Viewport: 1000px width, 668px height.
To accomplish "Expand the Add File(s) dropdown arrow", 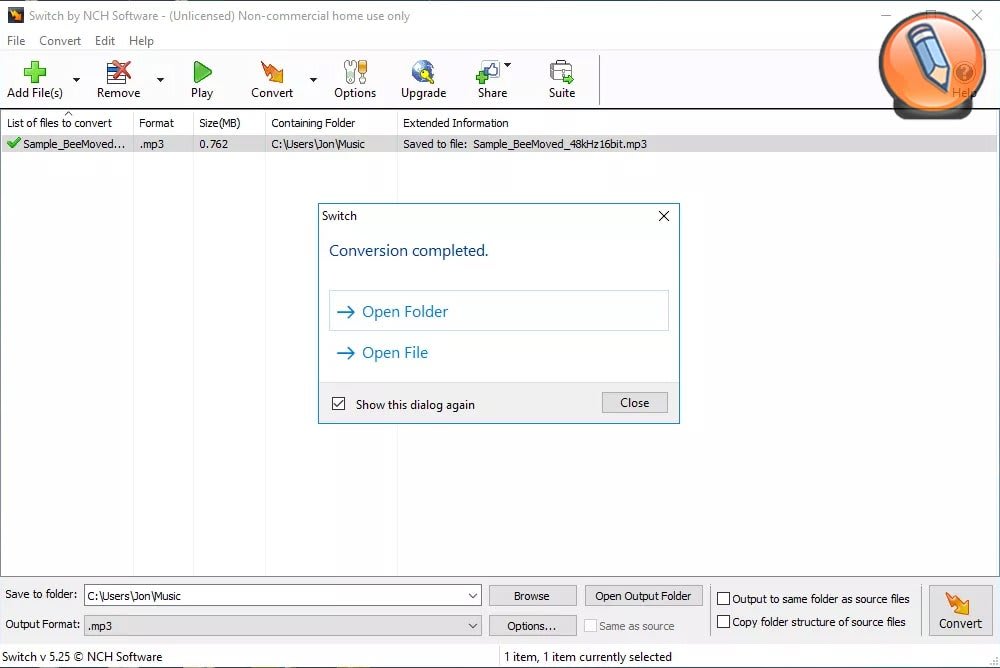I will tap(77, 80).
